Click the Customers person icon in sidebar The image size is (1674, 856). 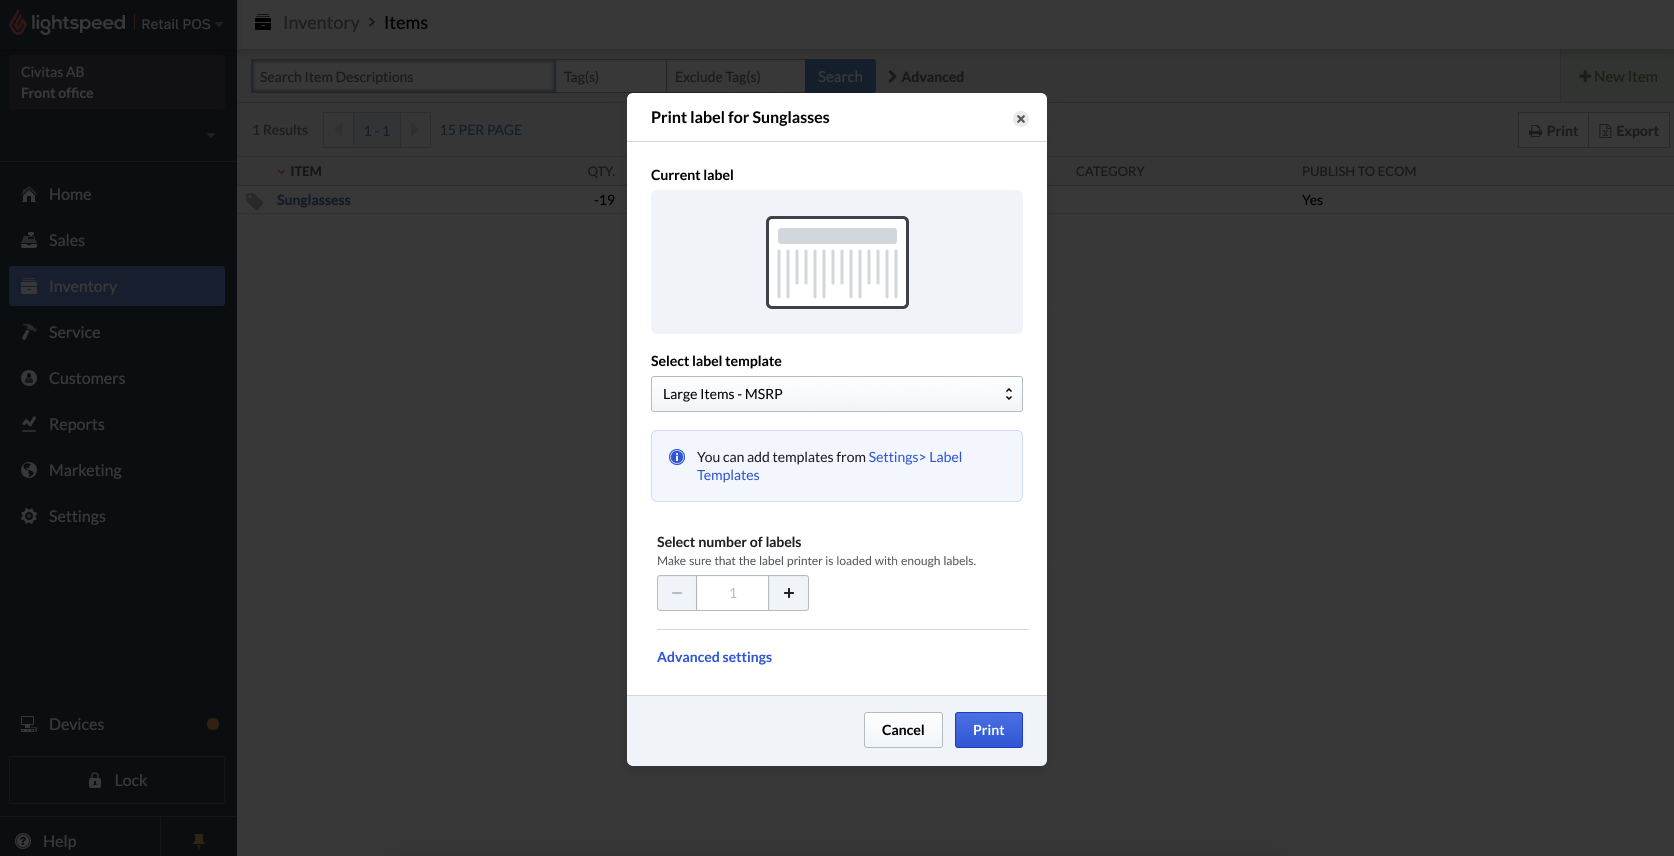click(x=29, y=378)
